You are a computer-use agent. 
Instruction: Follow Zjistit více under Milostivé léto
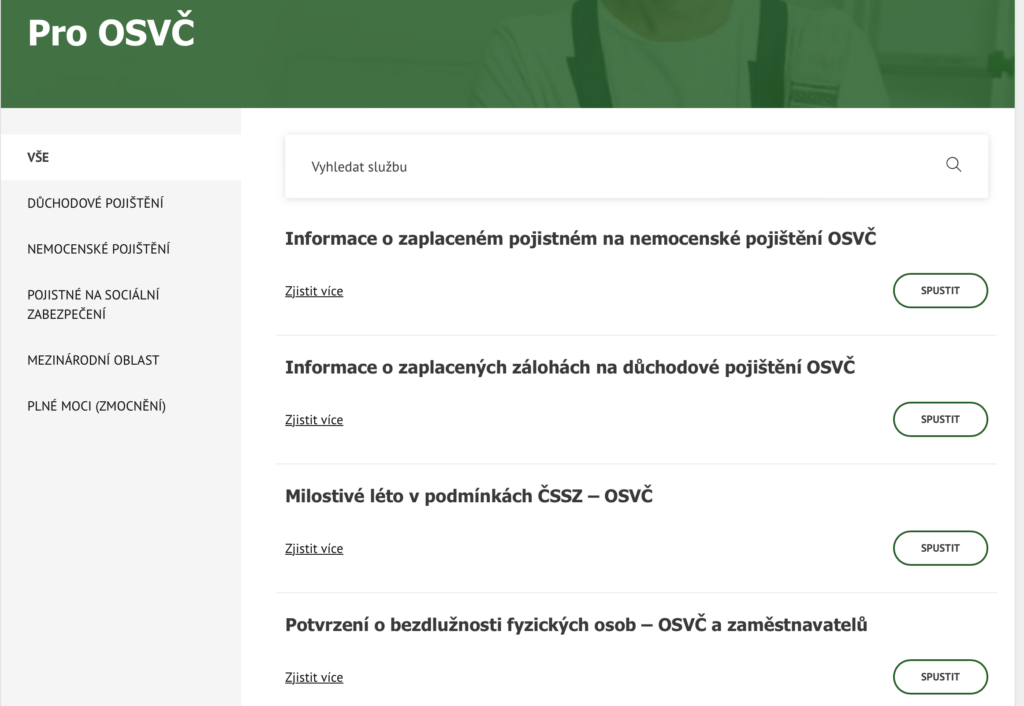313,548
